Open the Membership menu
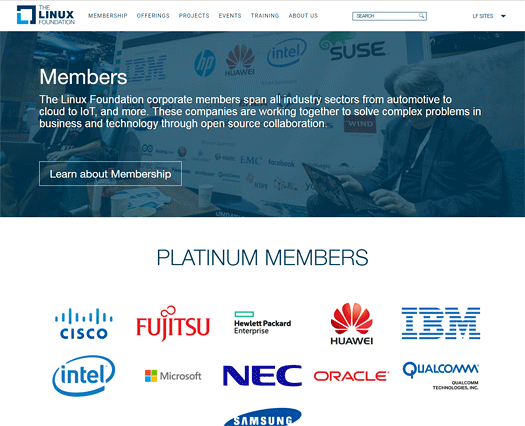Image resolution: width=525 pixels, height=426 pixels. point(107,16)
